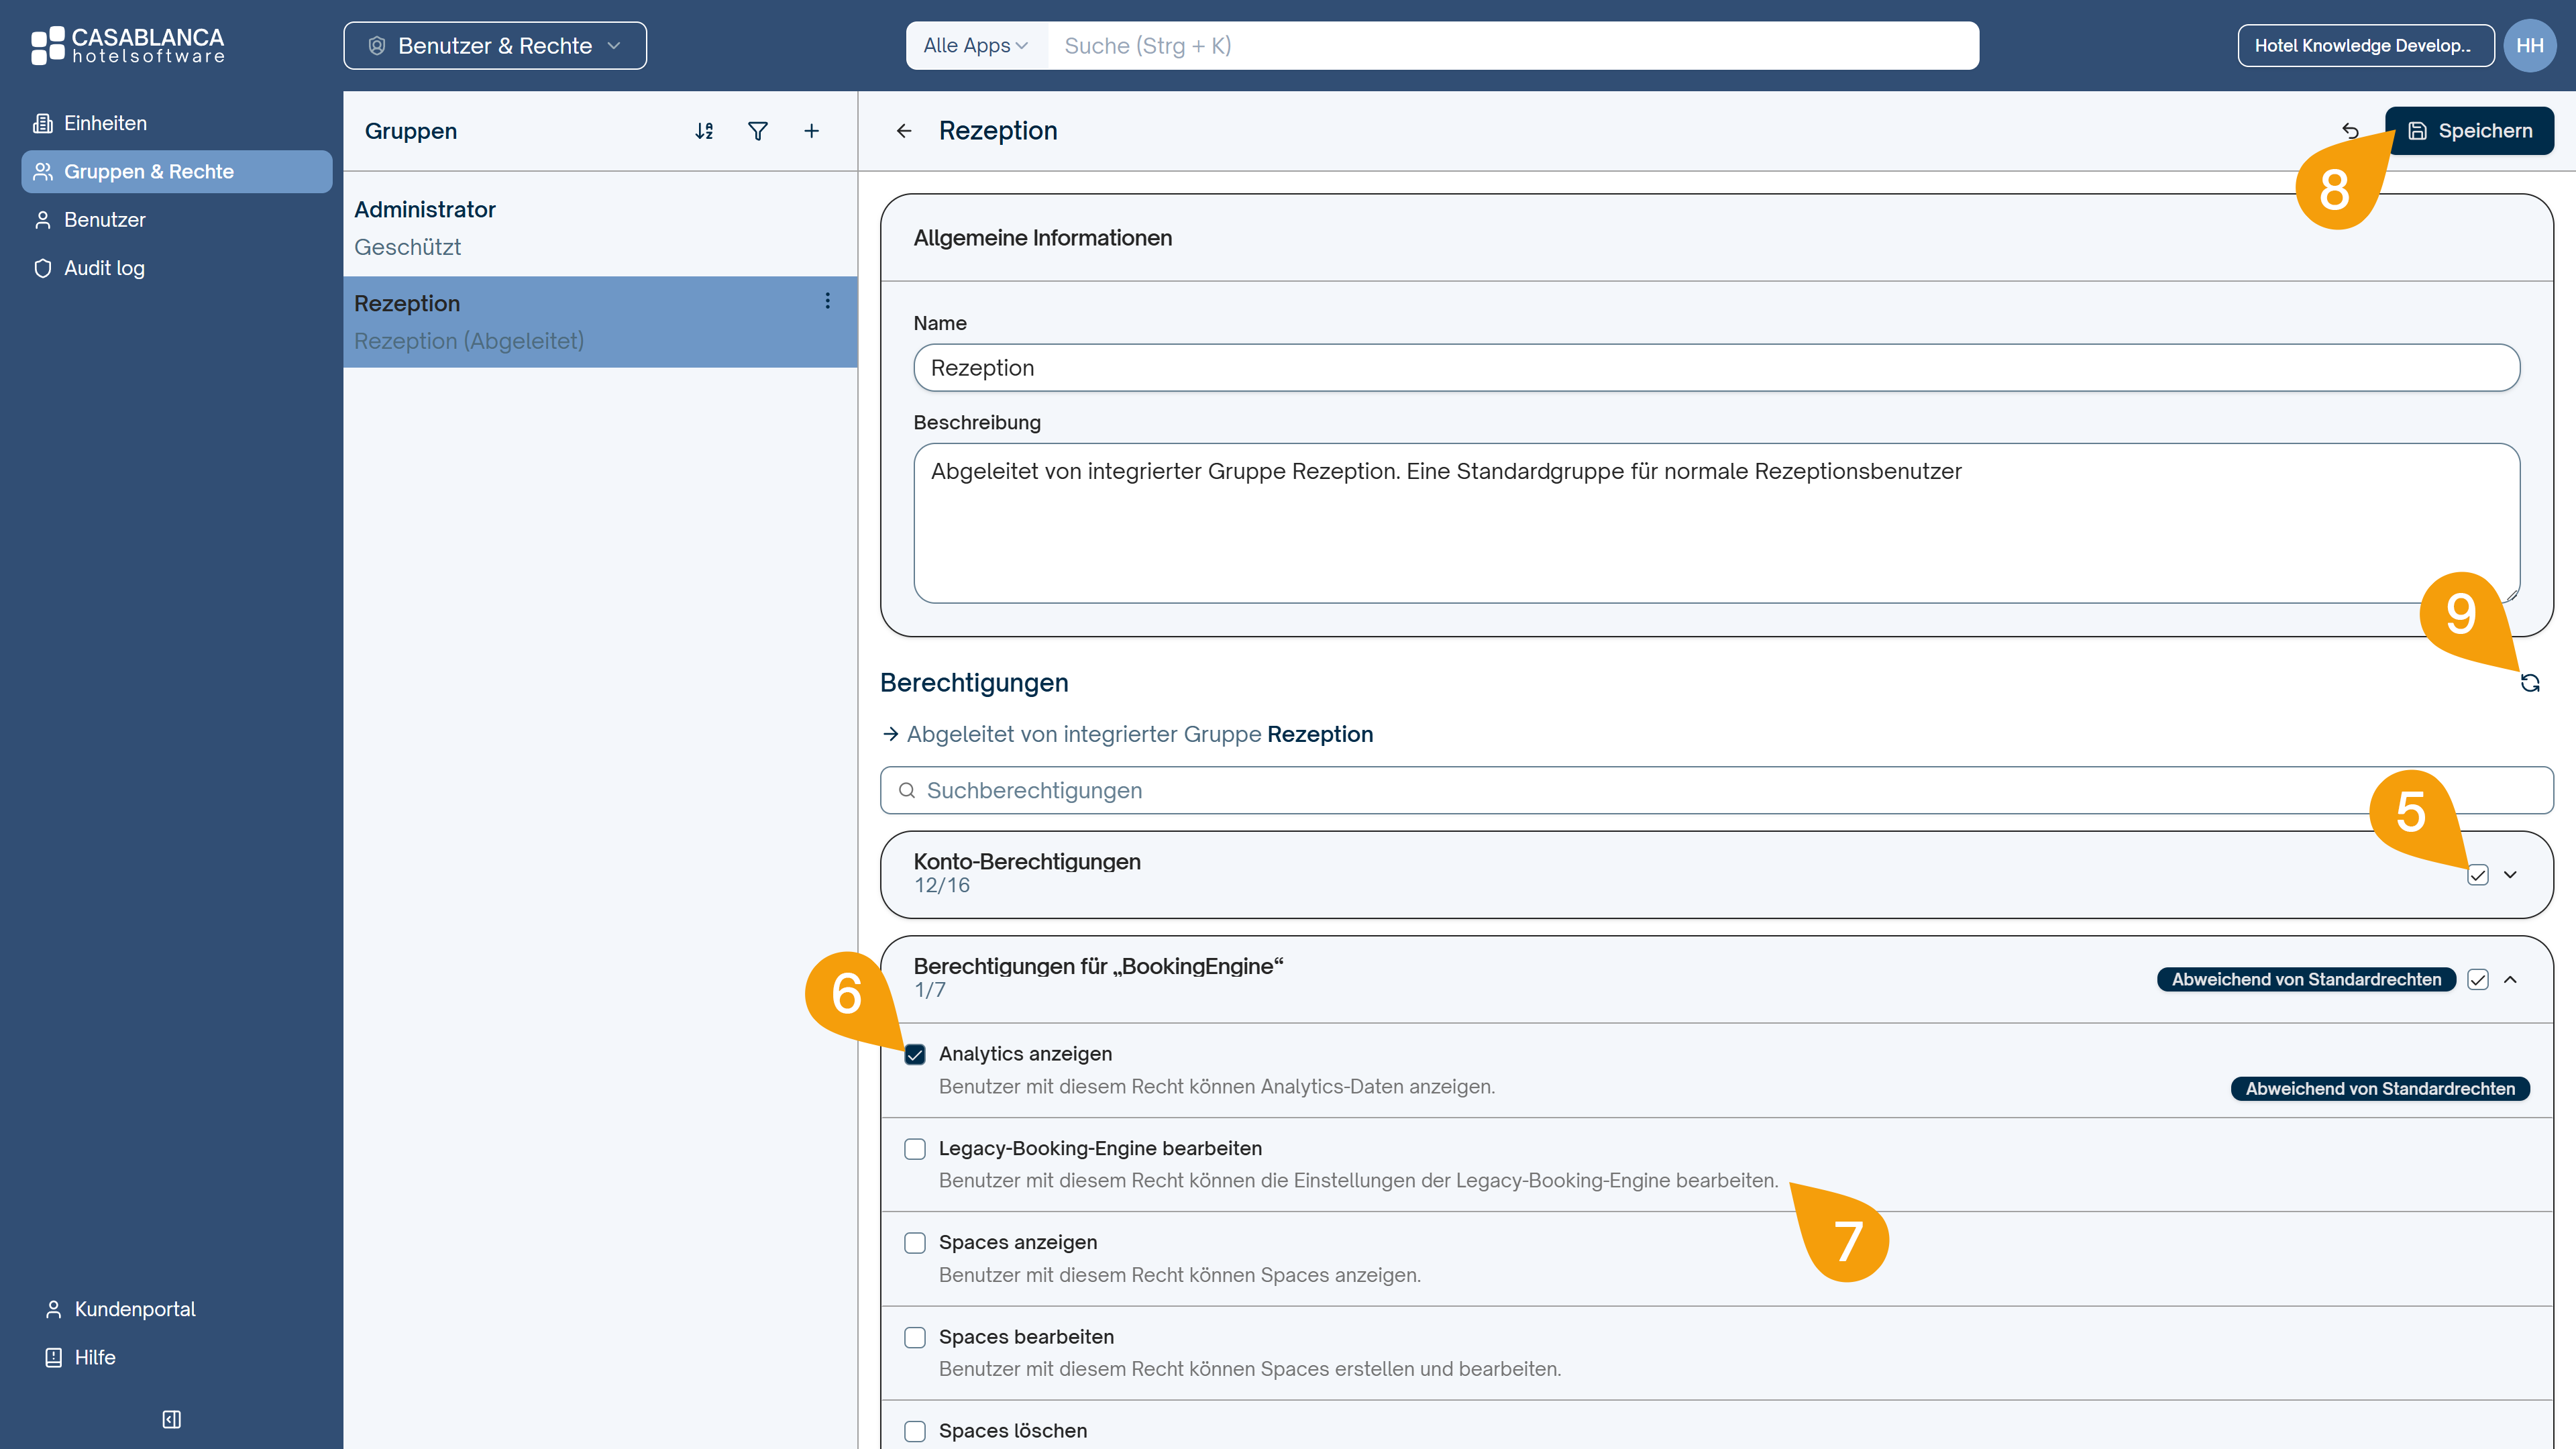
Task: Go back using the arrow beside Rezeption
Action: click(904, 131)
